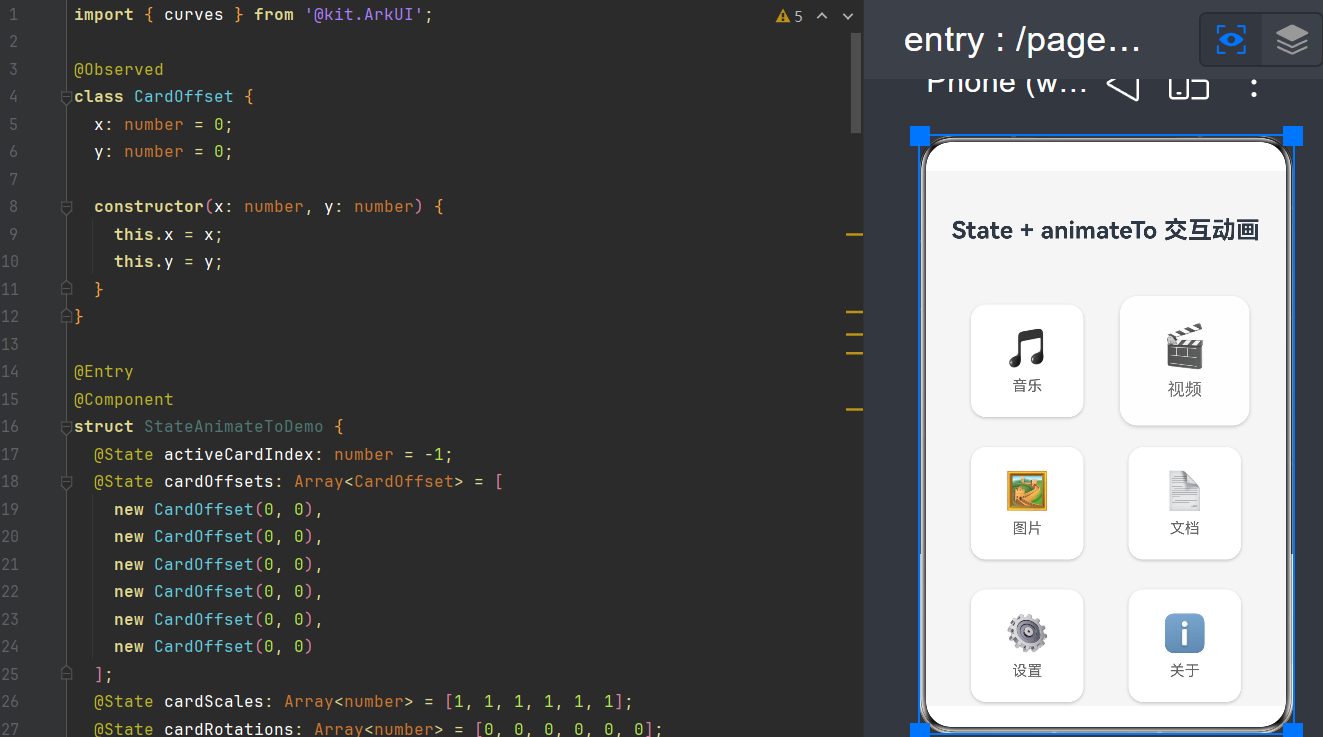Collapse the constructor block fold marker
The width and height of the screenshot is (1323, 737).
pos(66,207)
